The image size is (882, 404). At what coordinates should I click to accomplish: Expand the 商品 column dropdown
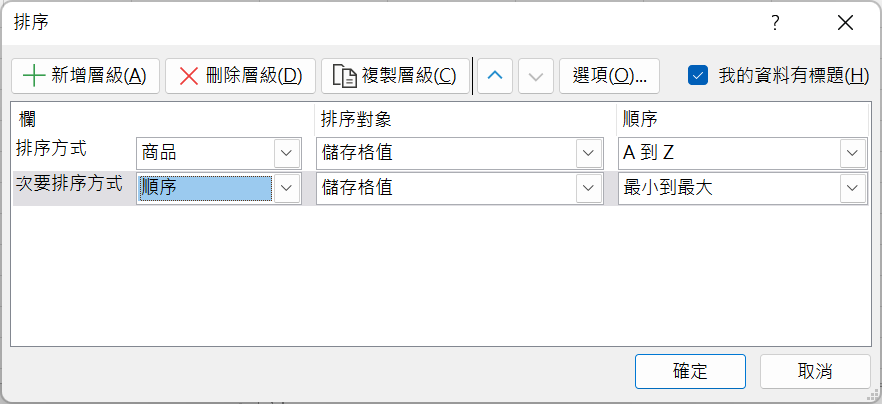[x=287, y=153]
